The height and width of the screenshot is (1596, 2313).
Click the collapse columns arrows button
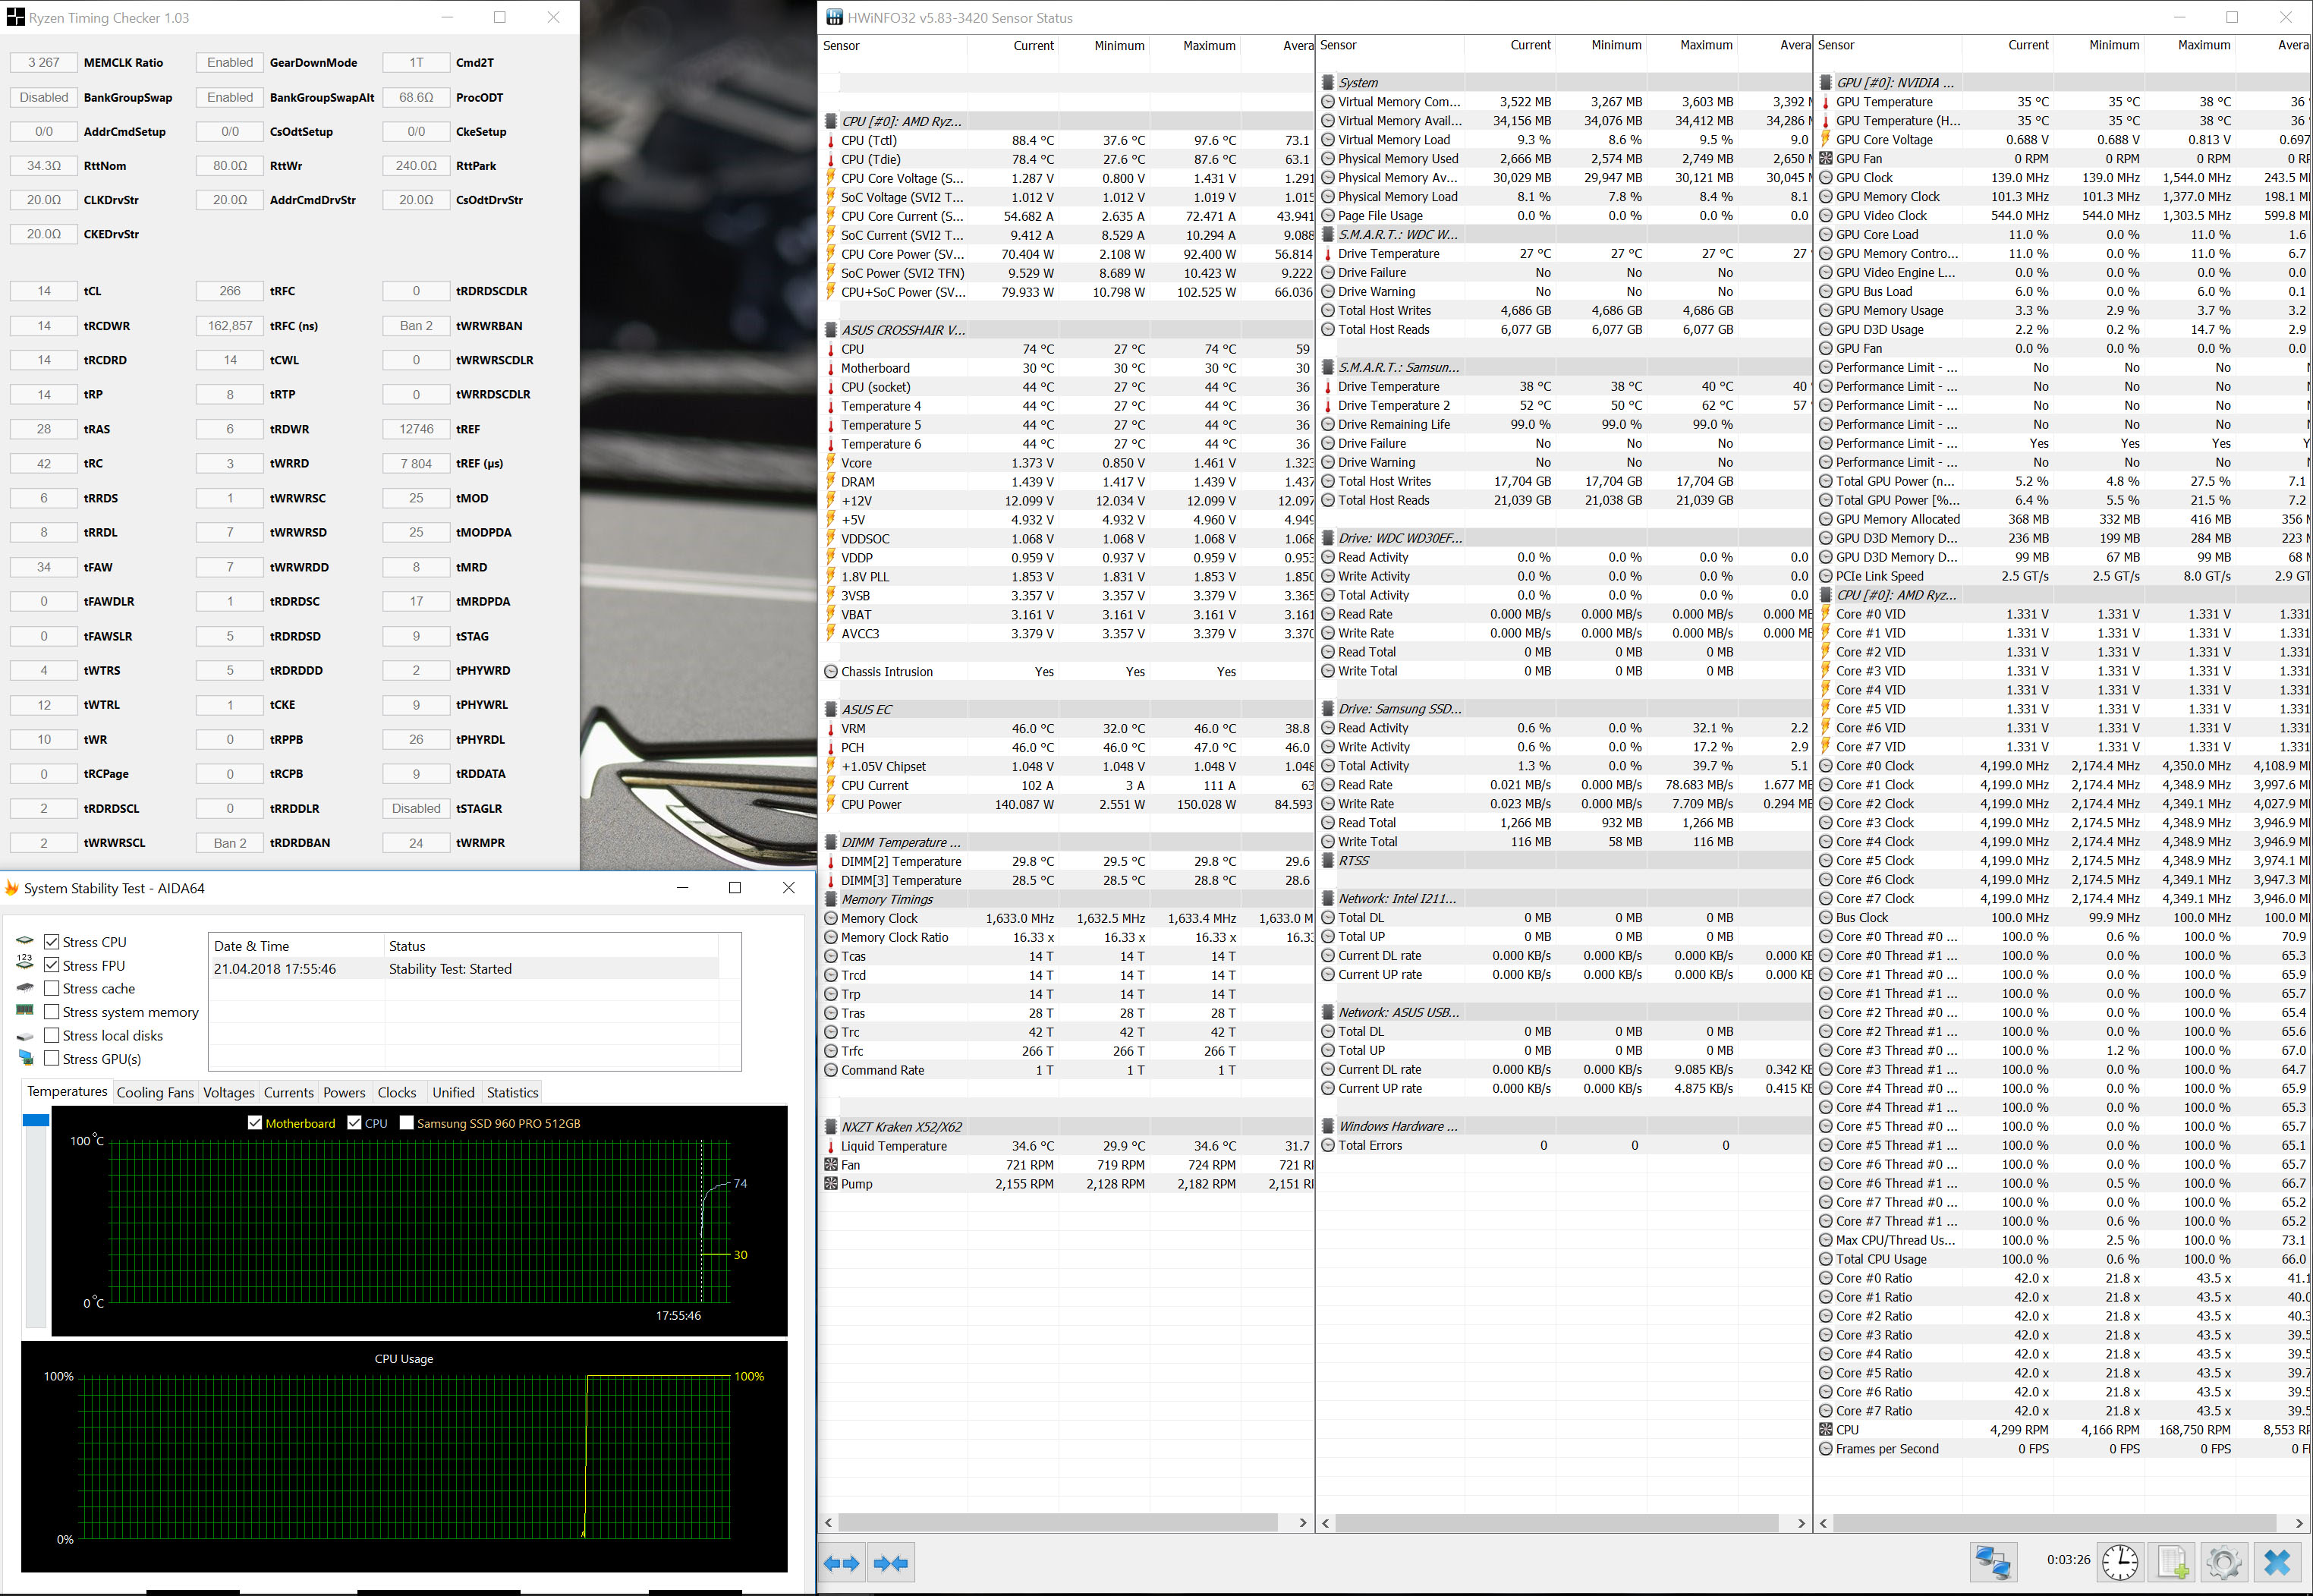(x=890, y=1562)
